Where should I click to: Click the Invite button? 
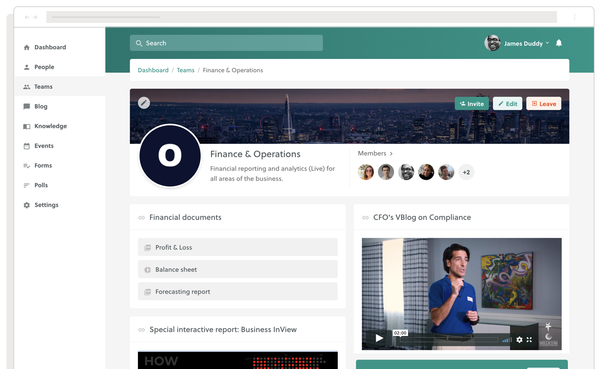pos(472,104)
